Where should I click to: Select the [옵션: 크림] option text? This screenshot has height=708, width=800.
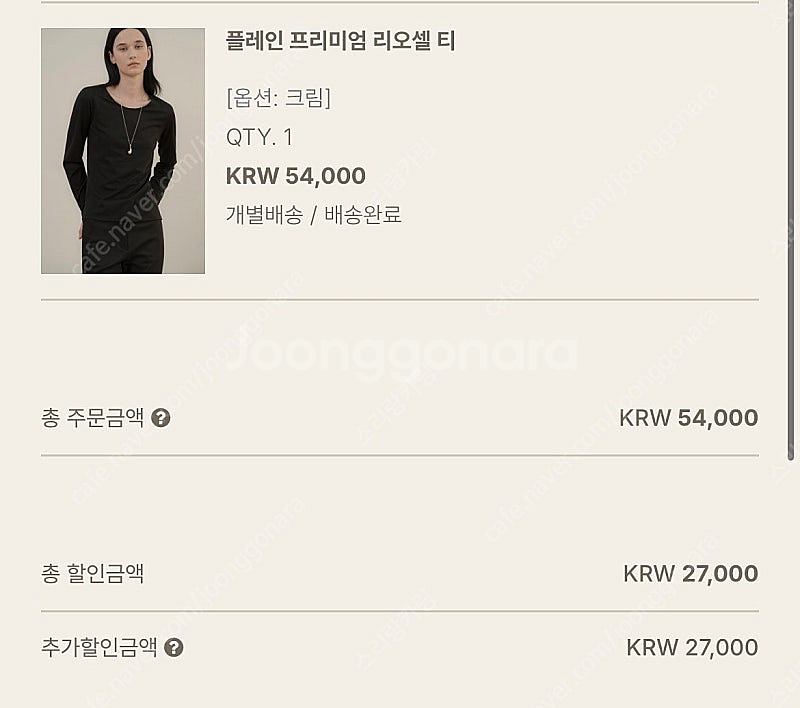279,98
